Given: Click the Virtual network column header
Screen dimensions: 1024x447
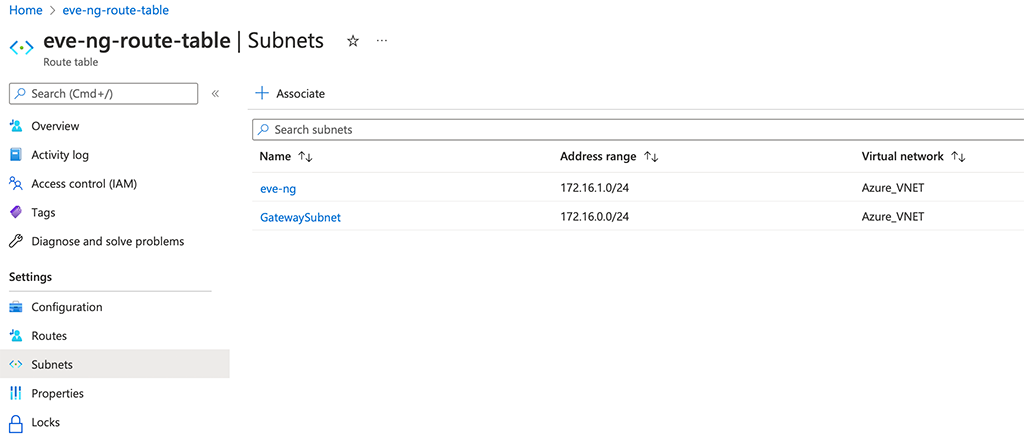Looking at the screenshot, I should pyautogui.click(x=903, y=157).
